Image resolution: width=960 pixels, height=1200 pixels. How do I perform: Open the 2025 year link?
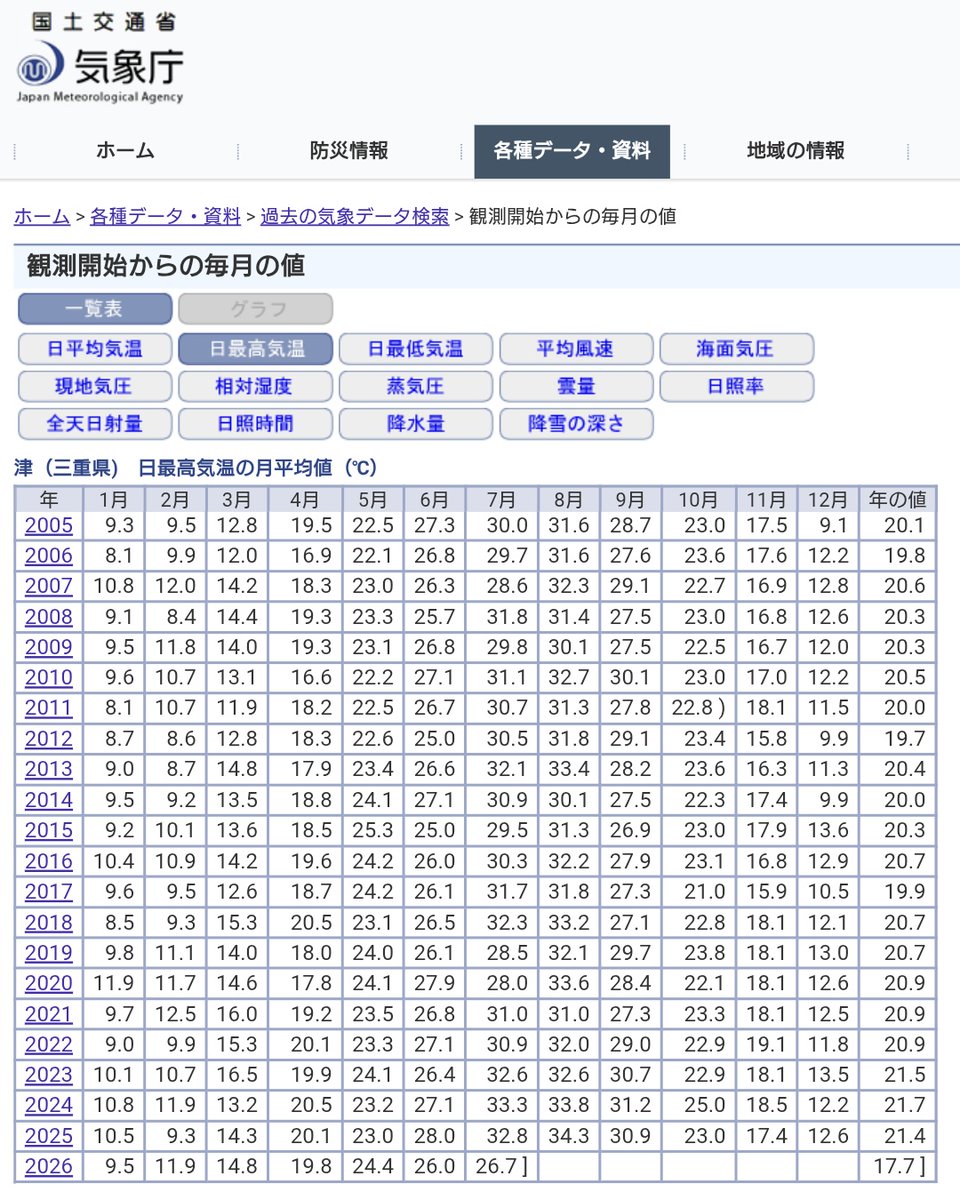pyautogui.click(x=49, y=1136)
